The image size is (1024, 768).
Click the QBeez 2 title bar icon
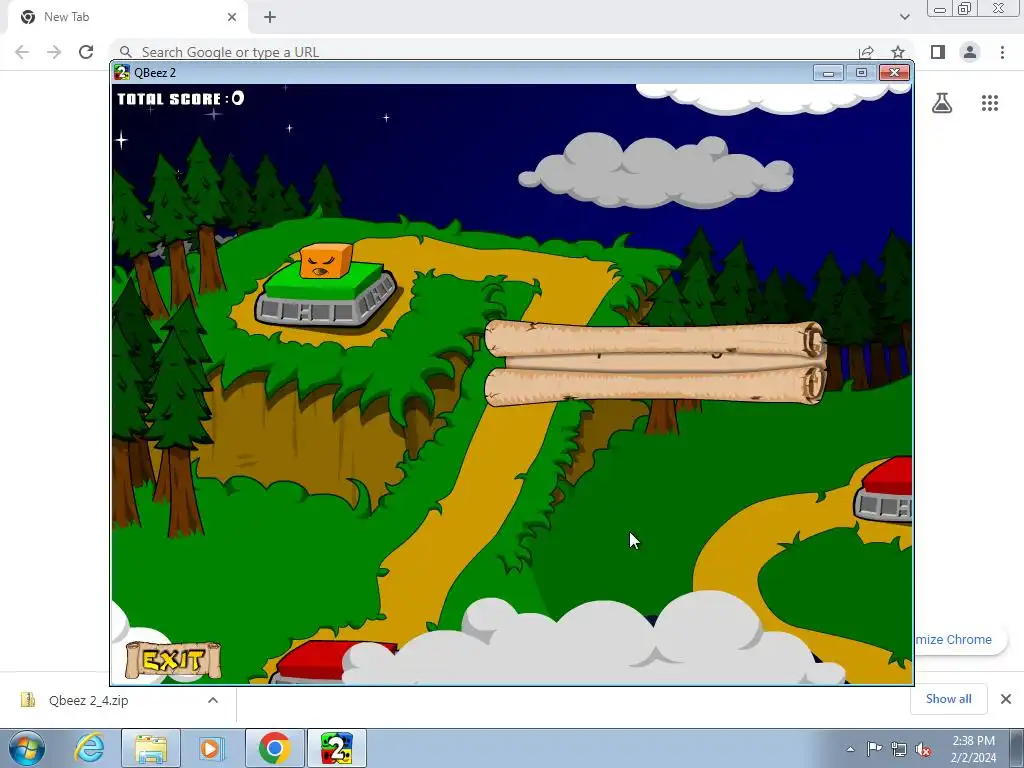tap(121, 72)
